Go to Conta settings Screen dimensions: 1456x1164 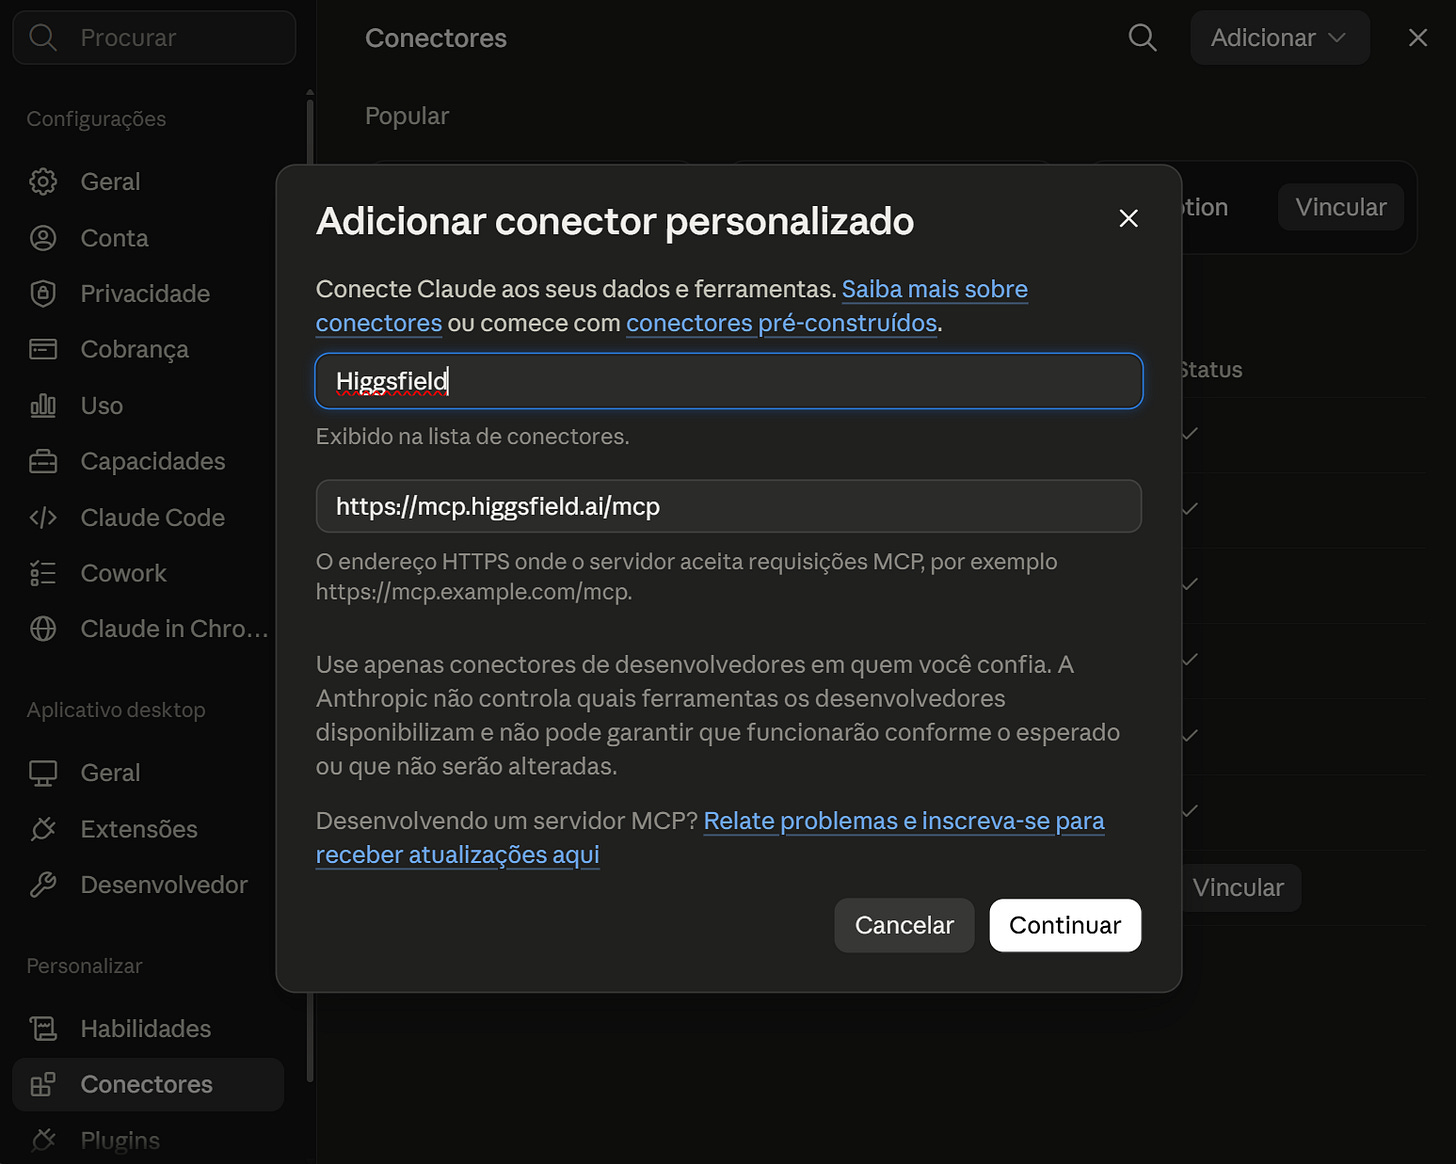pyautogui.click(x=148, y=238)
